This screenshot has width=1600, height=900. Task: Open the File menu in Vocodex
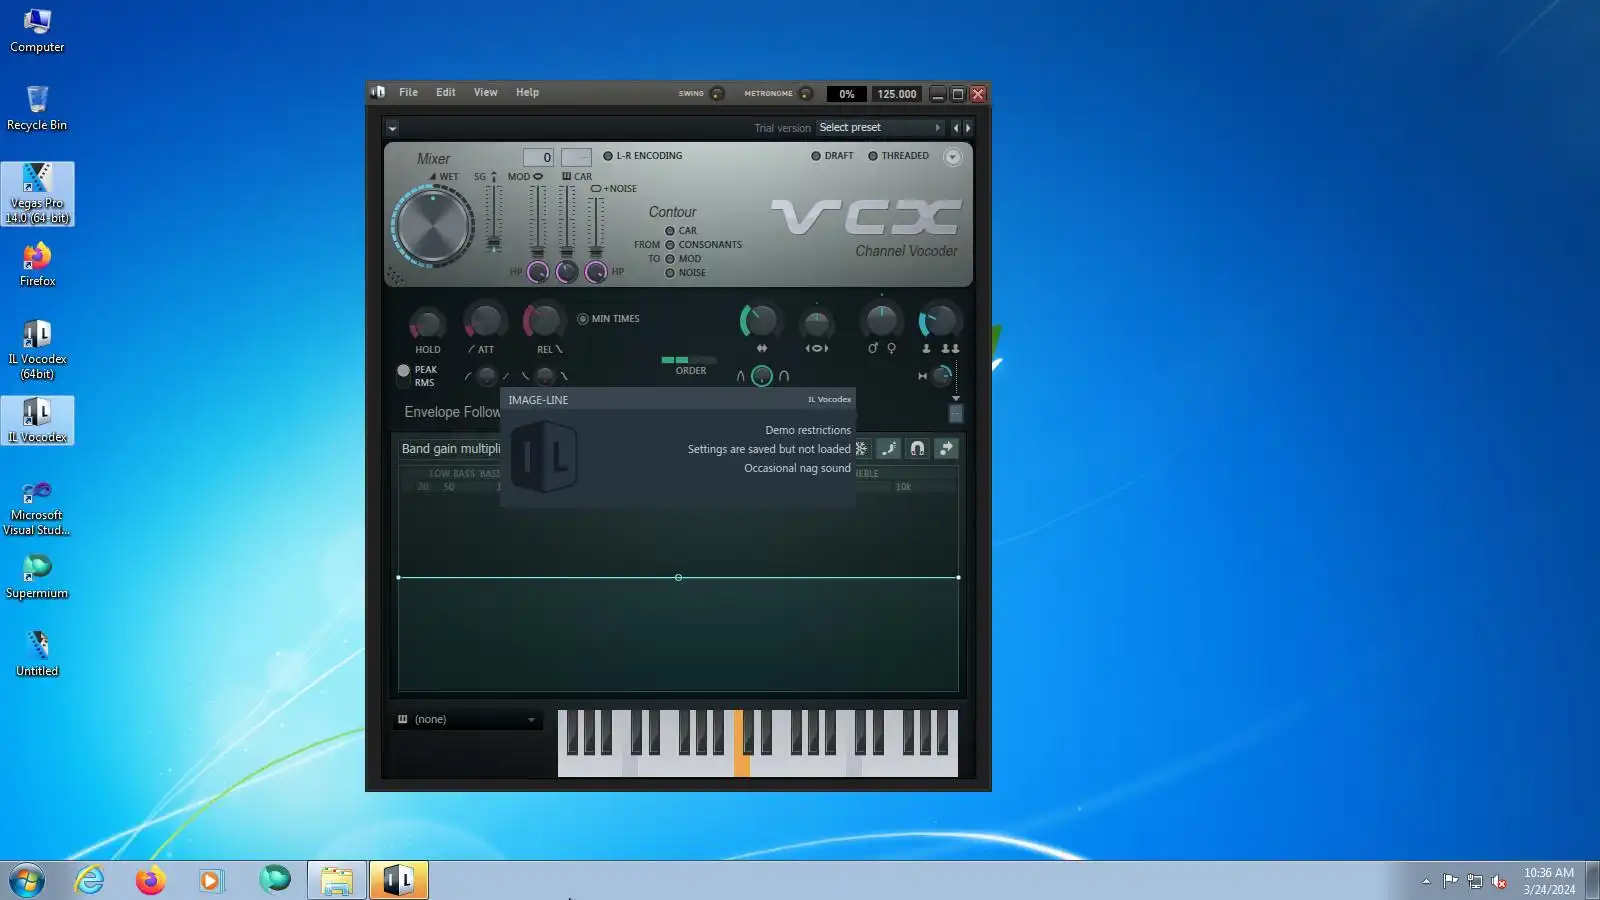408,92
